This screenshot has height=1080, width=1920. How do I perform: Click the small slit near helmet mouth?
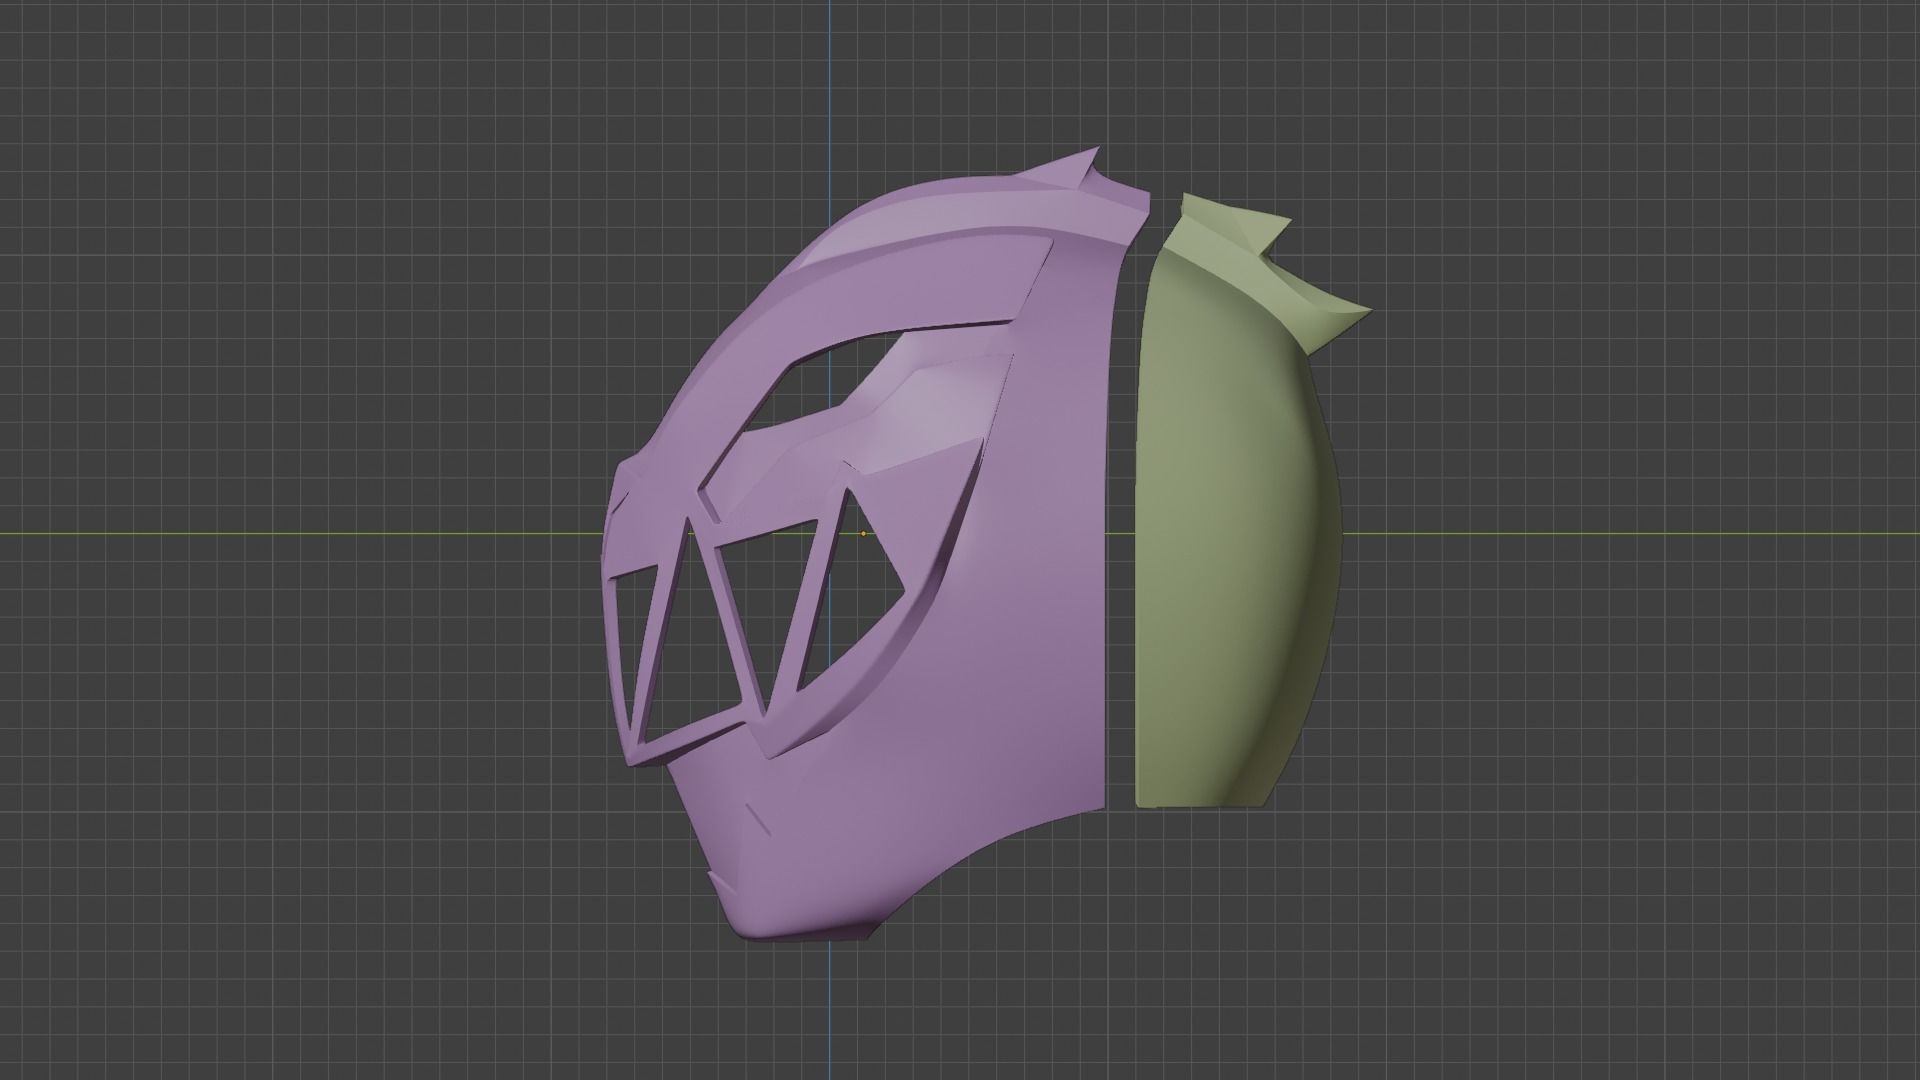[758, 819]
